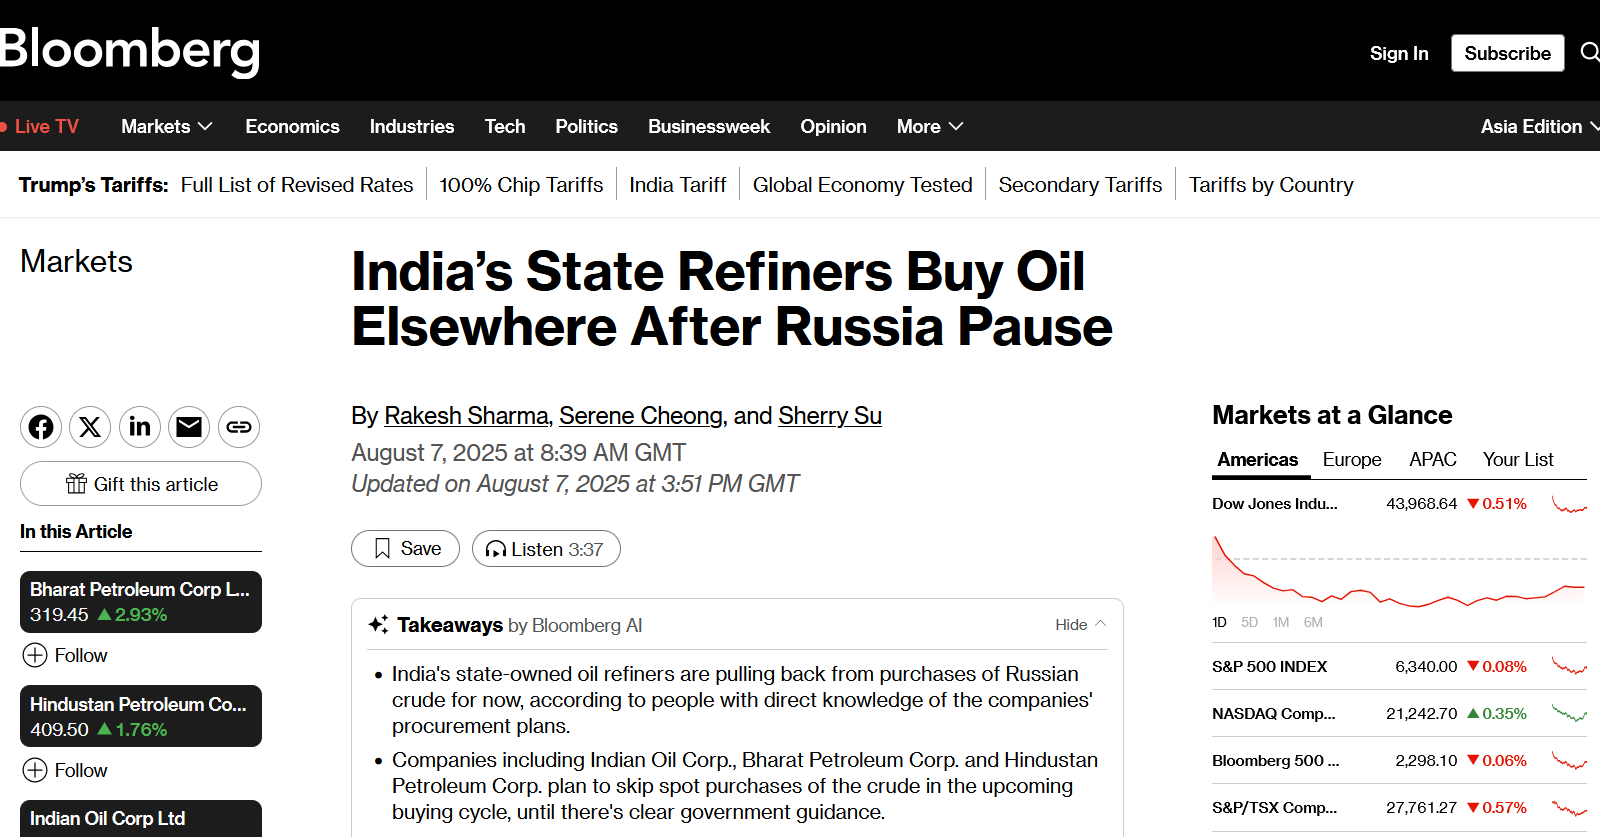The width and height of the screenshot is (1600, 837).
Task: Open author Rakesh Sharma's profile link
Action: click(466, 415)
